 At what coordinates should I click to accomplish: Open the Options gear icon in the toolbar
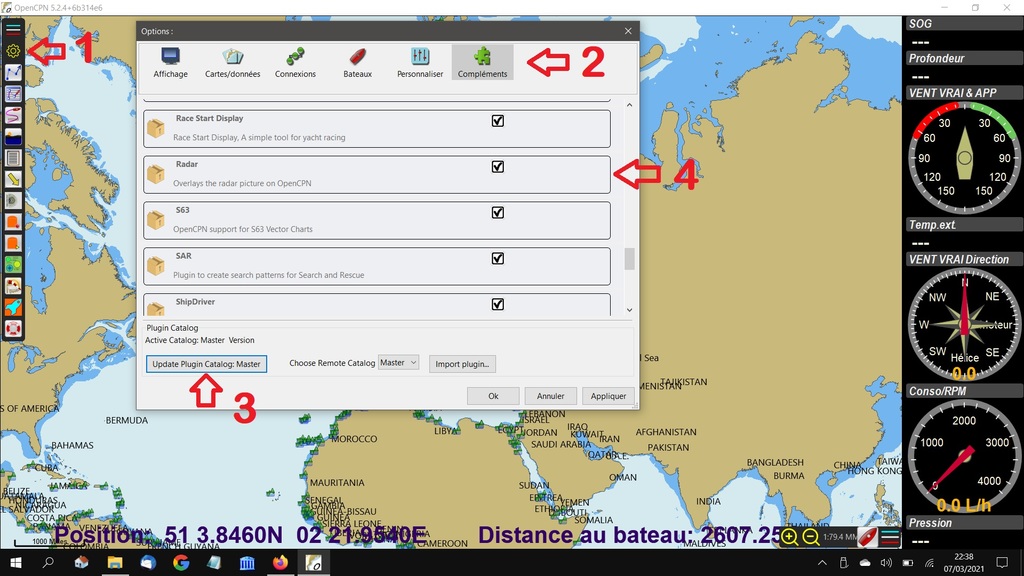pos(13,51)
